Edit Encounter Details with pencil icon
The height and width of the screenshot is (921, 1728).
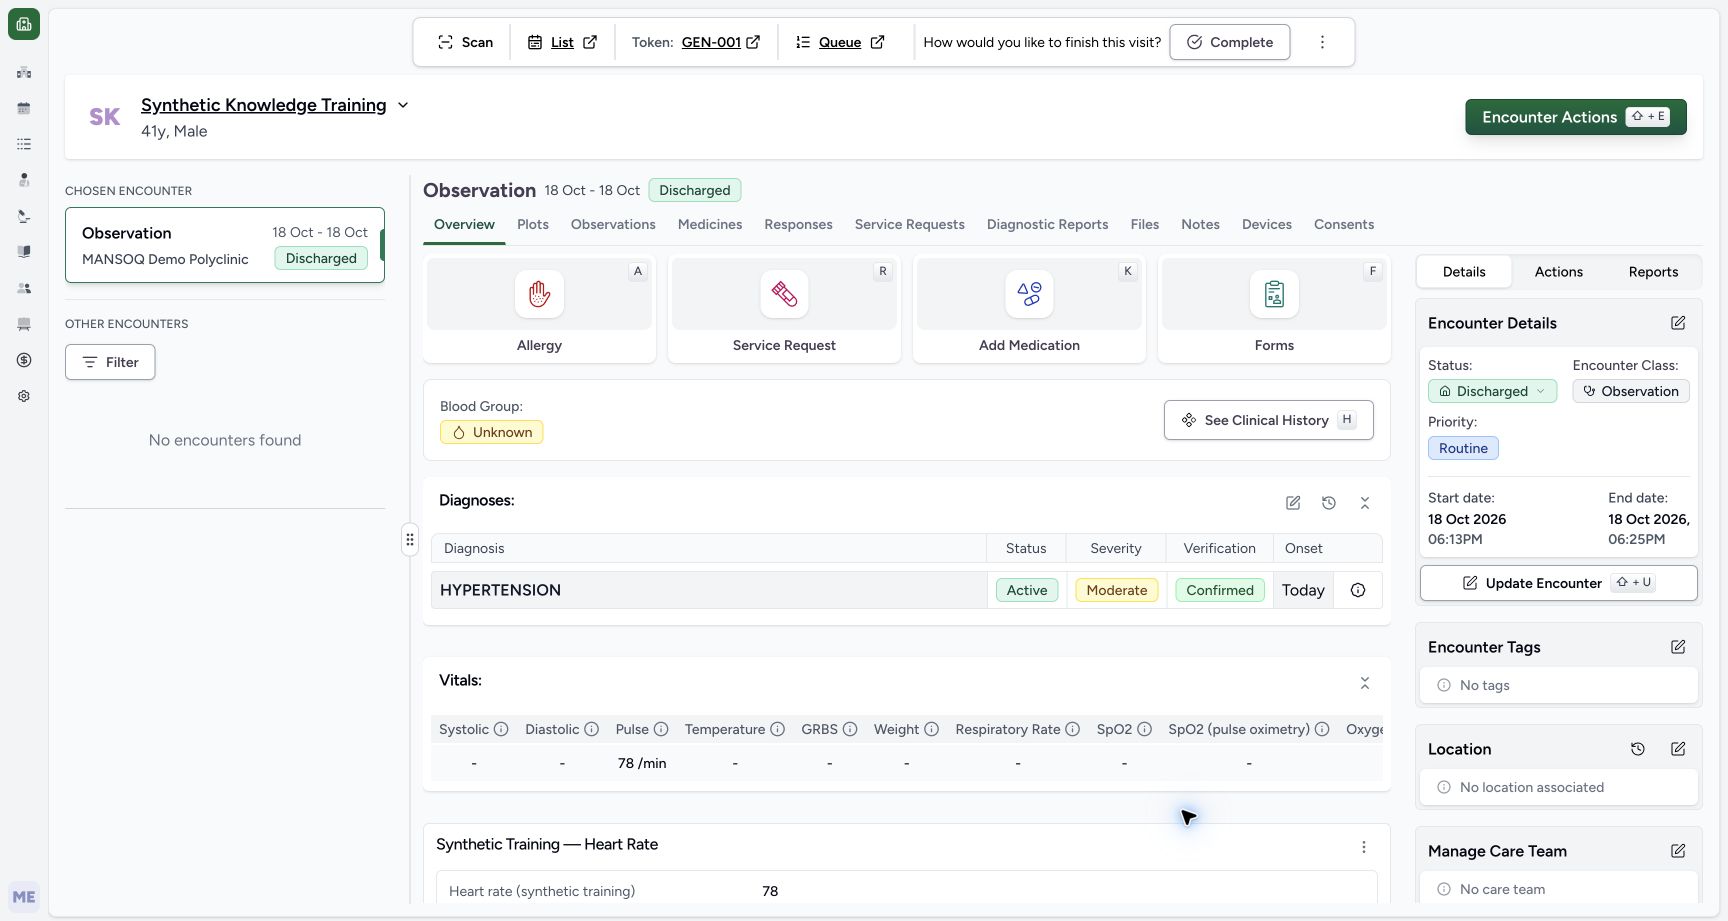coord(1678,323)
